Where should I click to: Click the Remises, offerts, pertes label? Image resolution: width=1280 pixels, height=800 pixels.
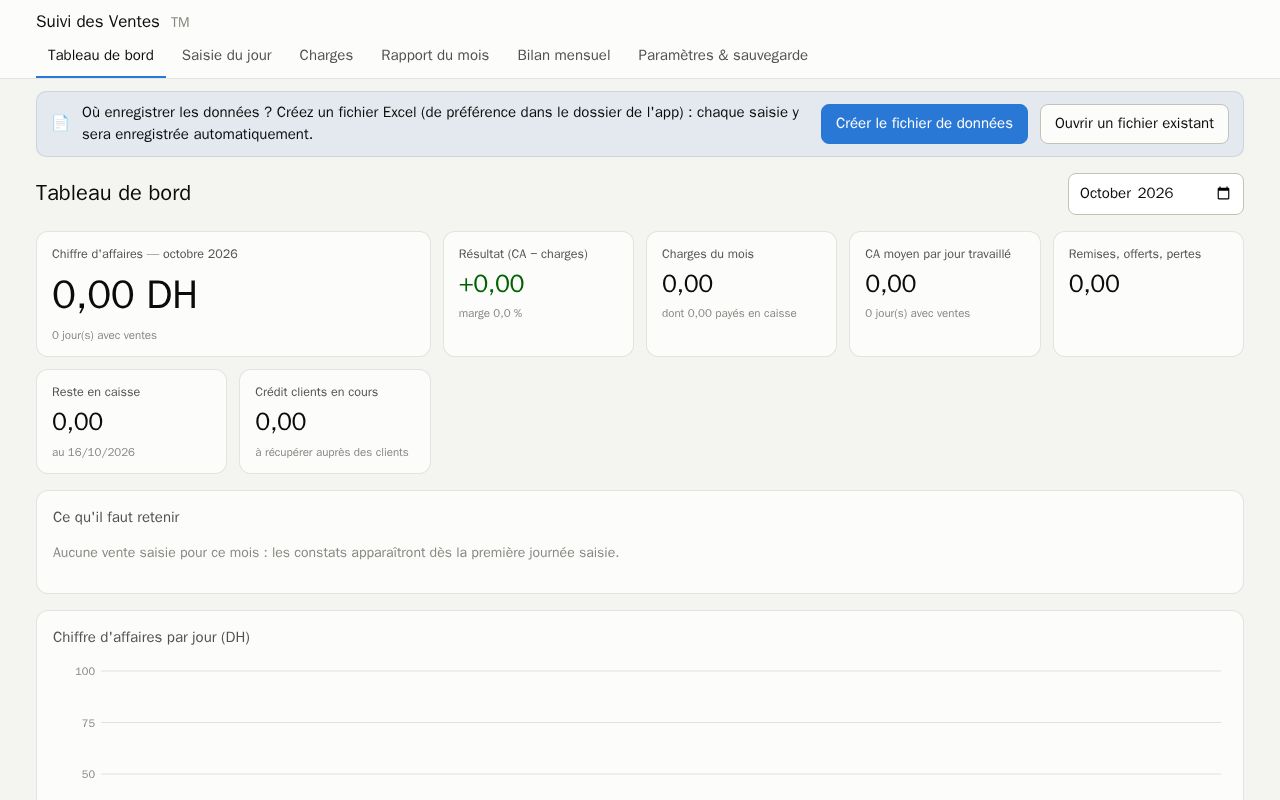tap(1135, 254)
